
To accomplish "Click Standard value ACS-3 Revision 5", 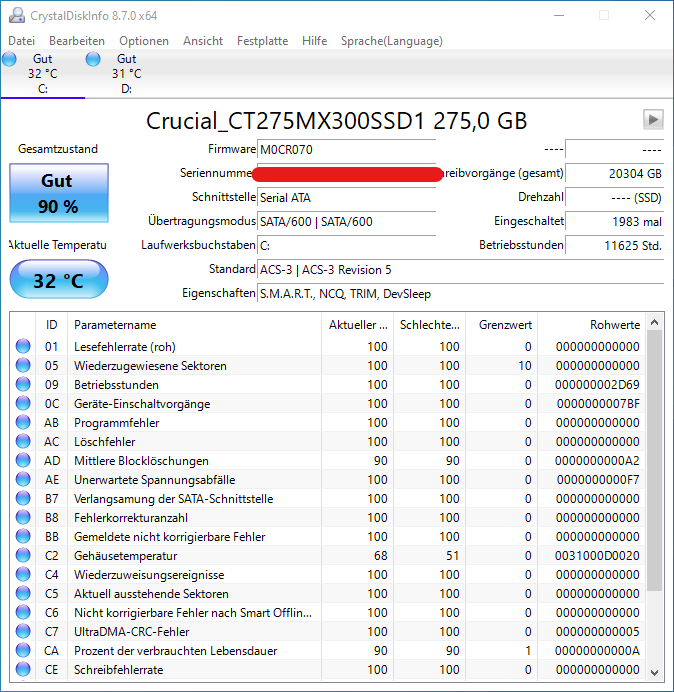I will click(x=460, y=270).
